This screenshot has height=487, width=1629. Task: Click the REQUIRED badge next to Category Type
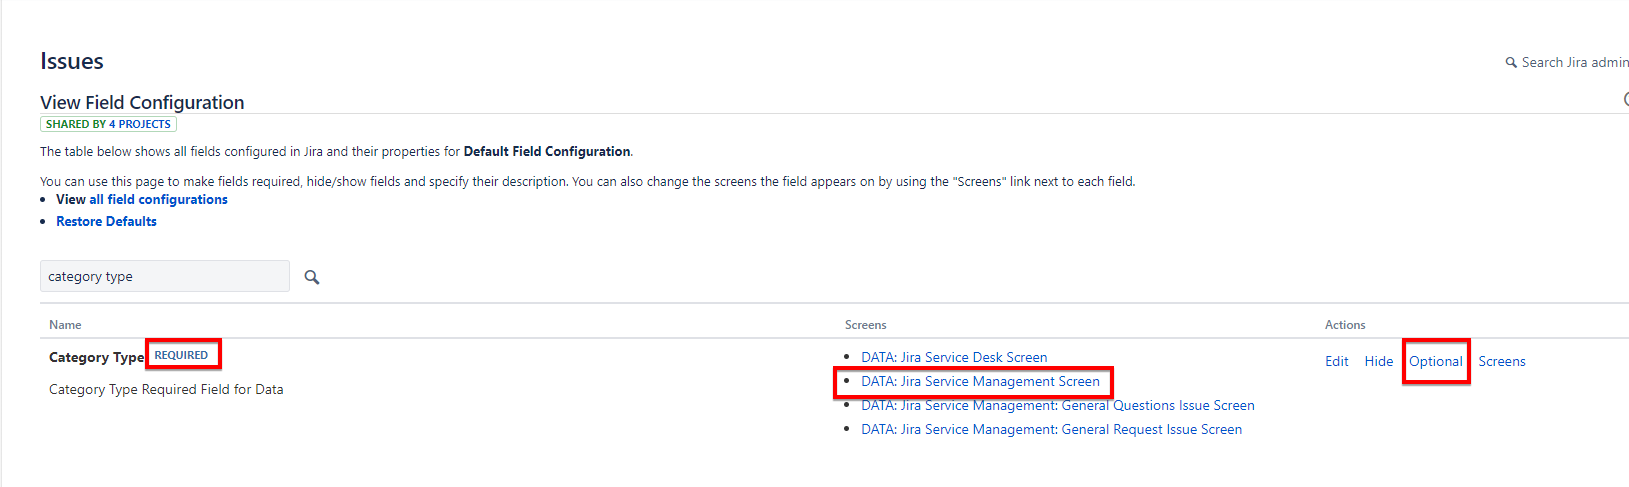(181, 355)
